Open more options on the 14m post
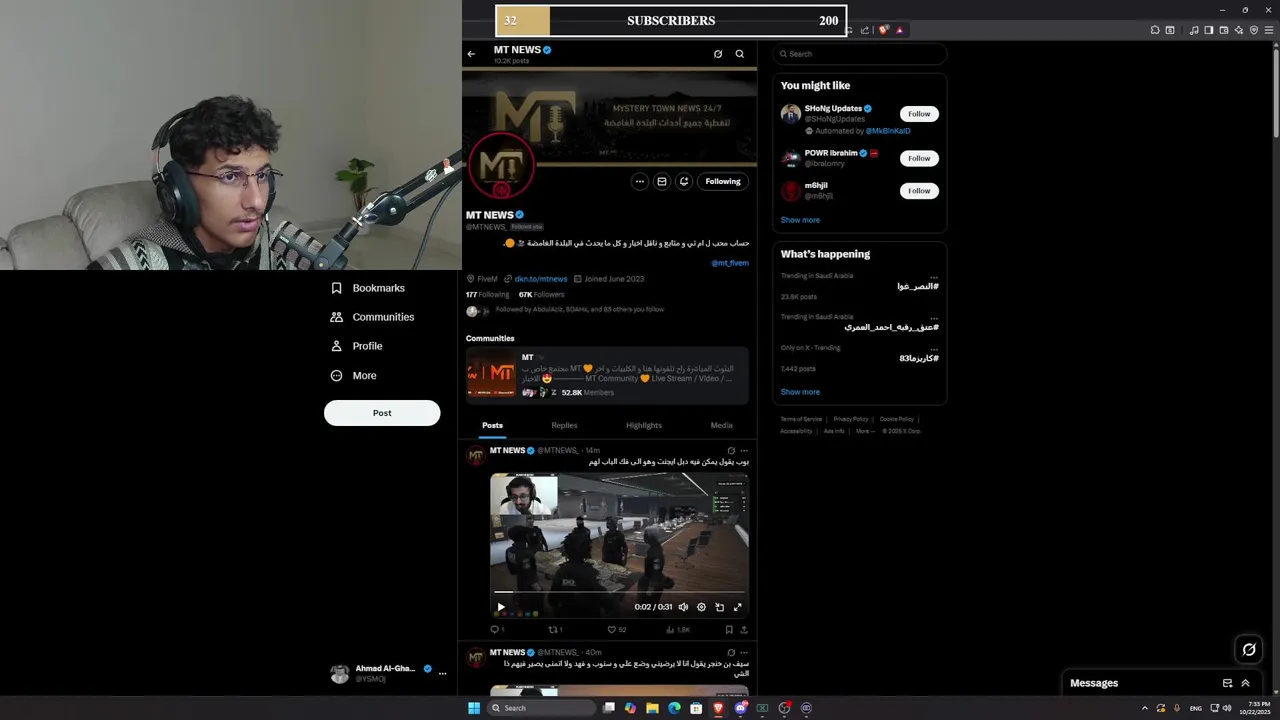 tap(744, 451)
